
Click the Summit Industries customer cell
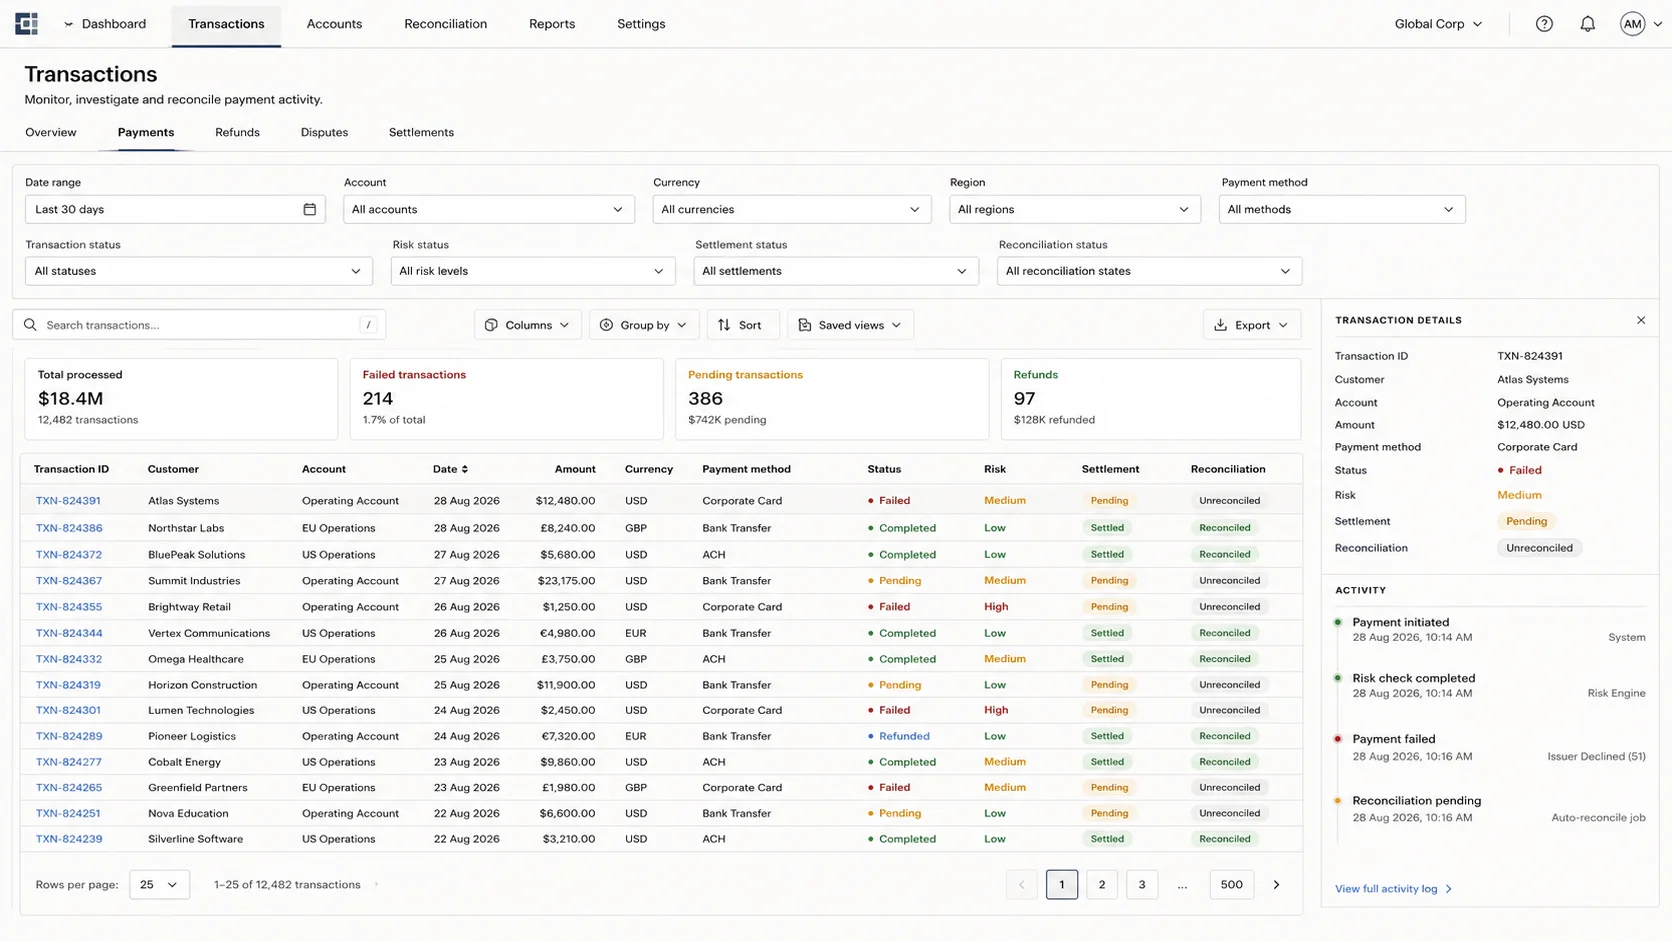click(x=194, y=581)
